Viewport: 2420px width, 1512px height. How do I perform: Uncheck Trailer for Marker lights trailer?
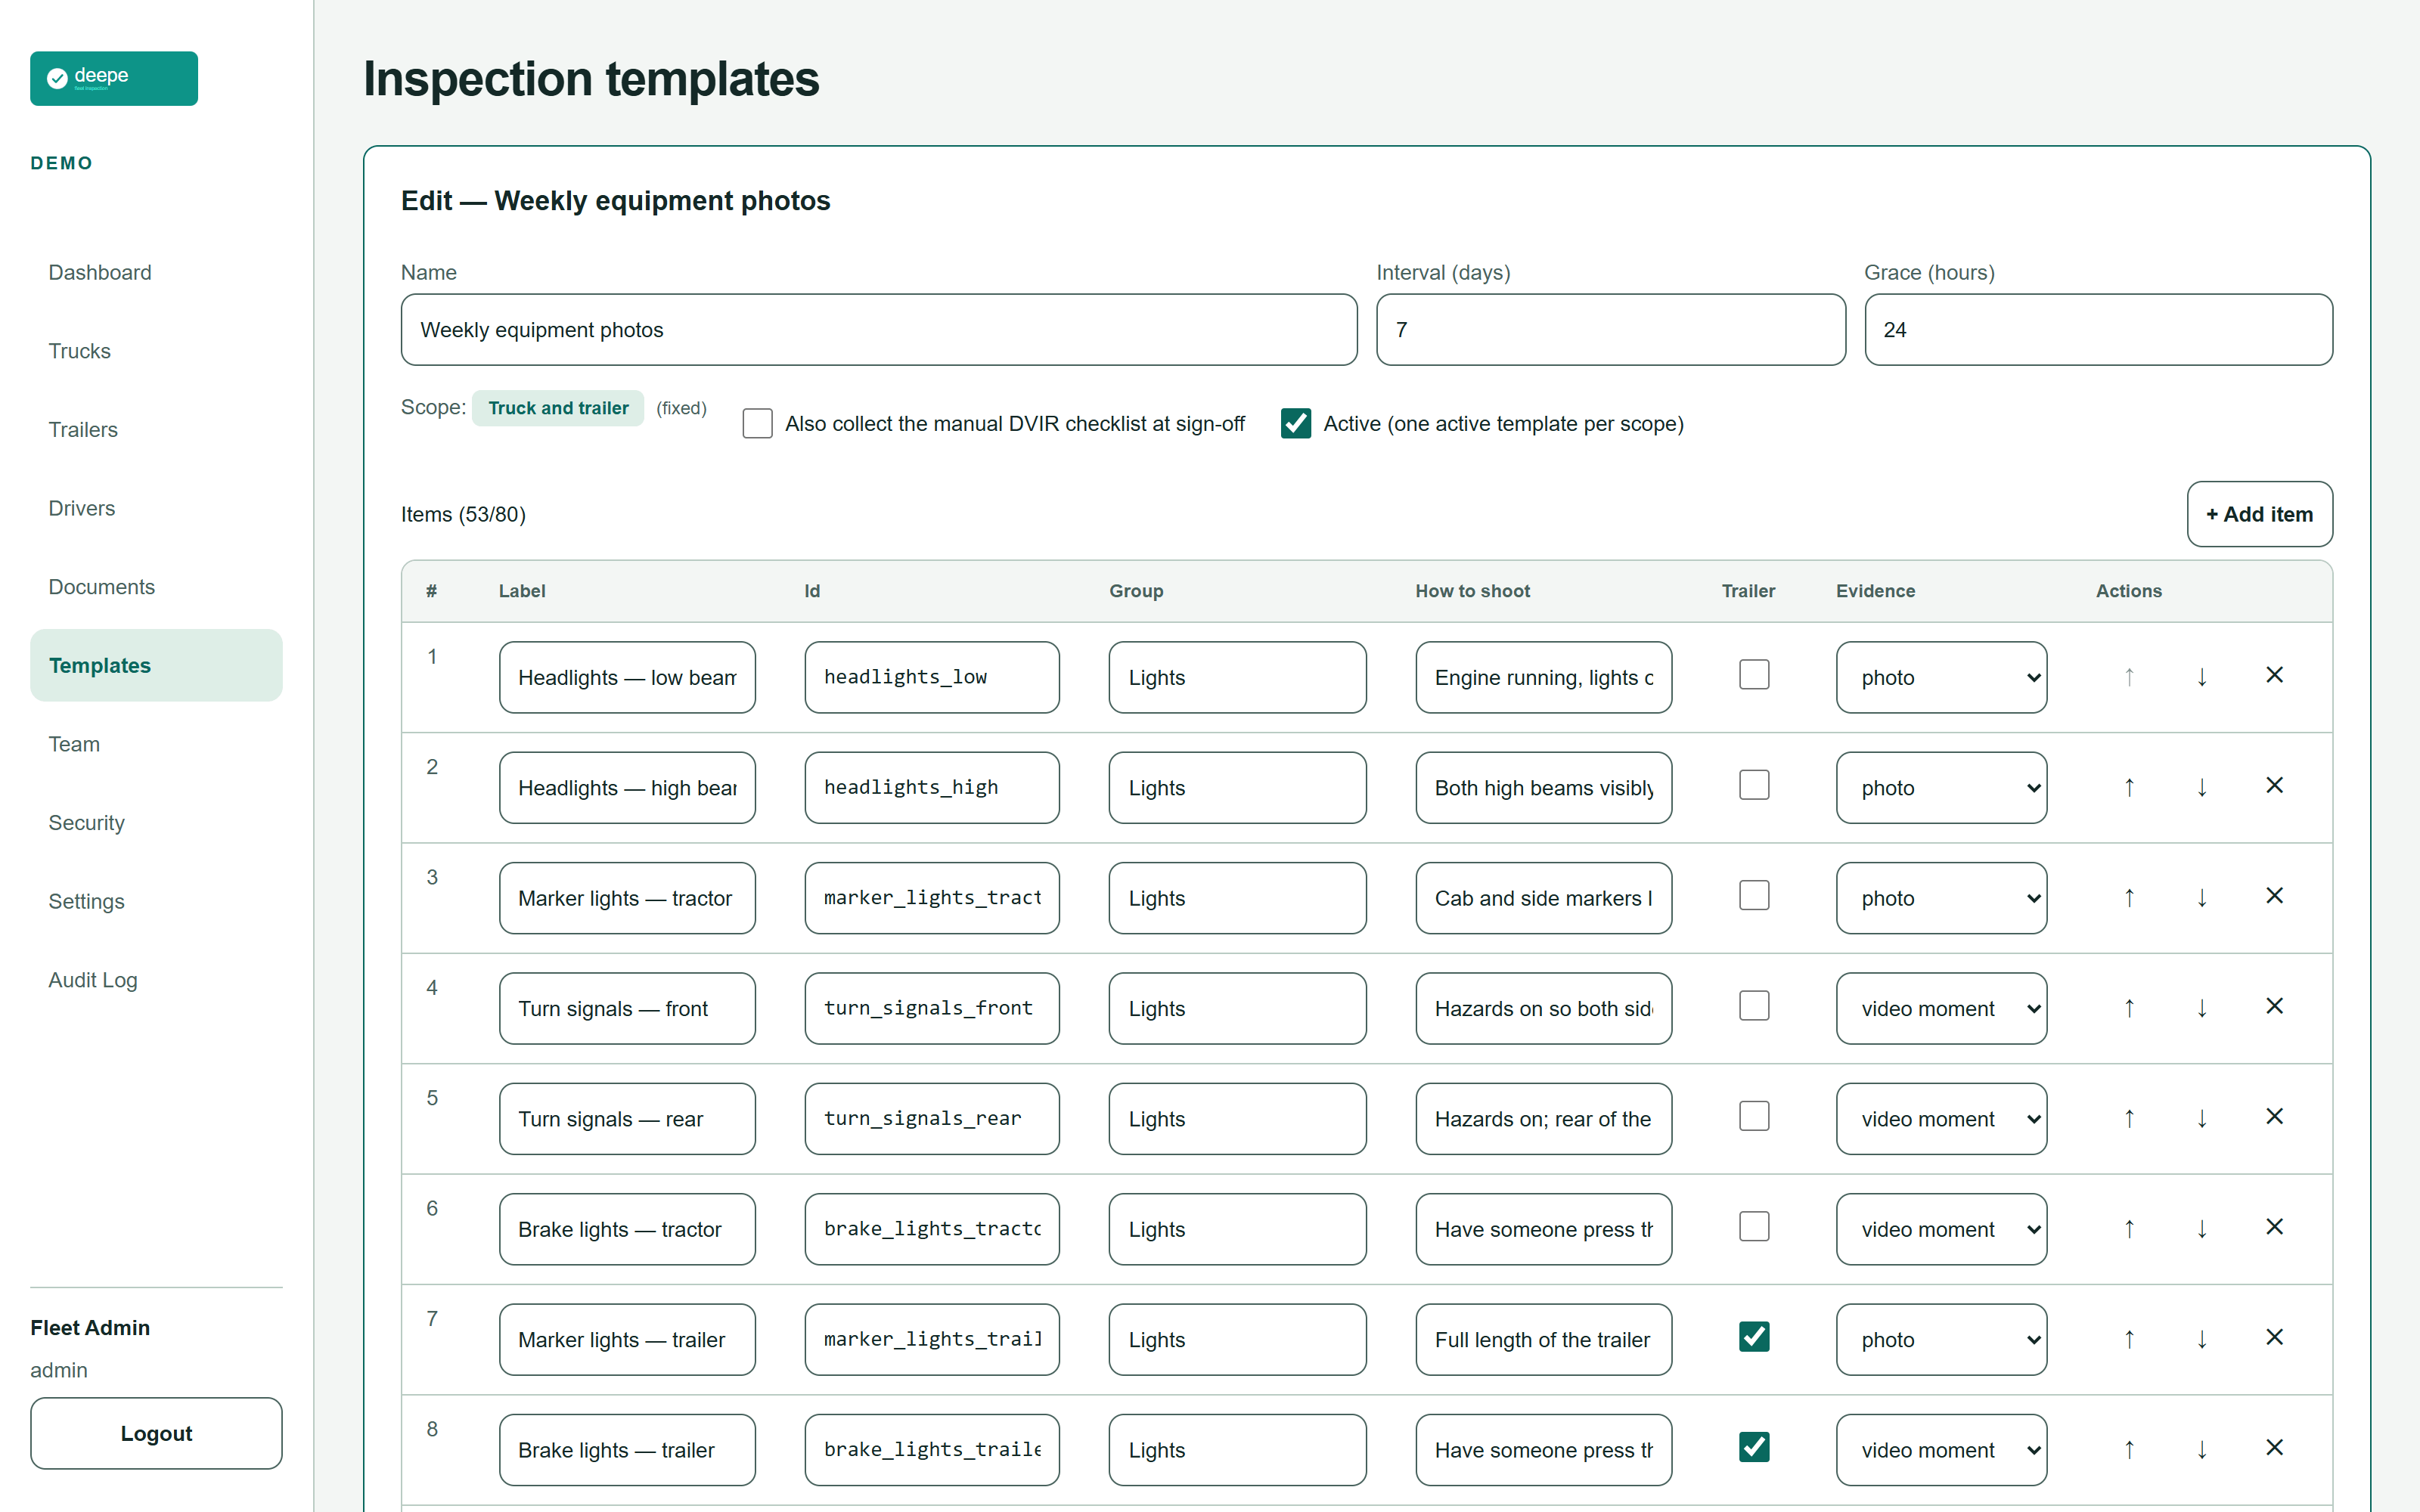tap(1754, 1337)
